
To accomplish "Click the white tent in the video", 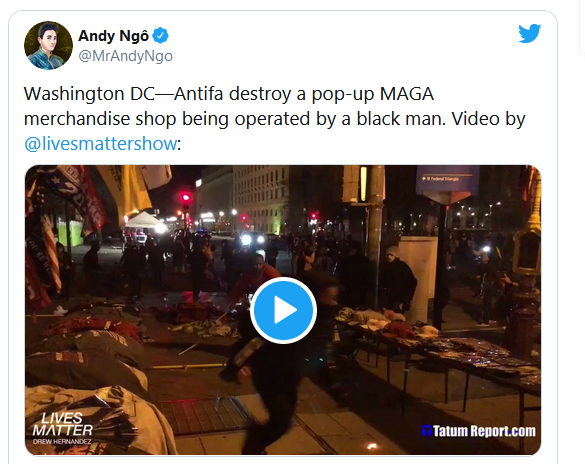I will [146, 220].
